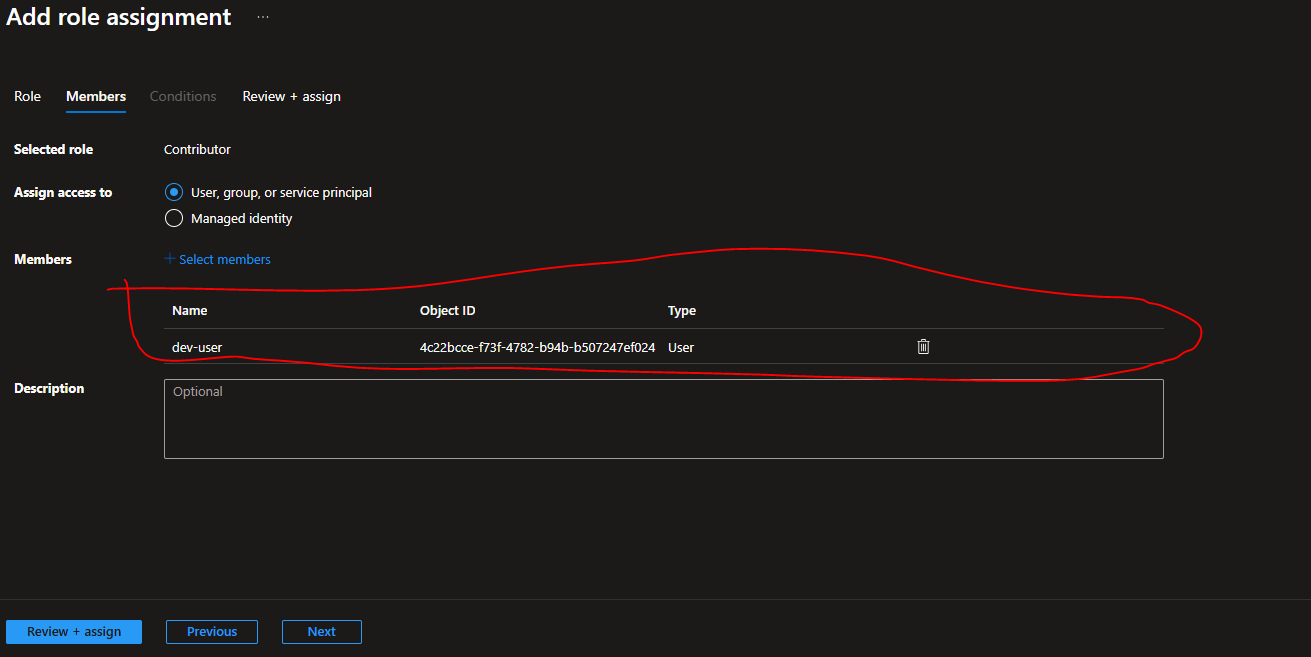This screenshot has height=657, width=1311.
Task: Click the blue Review + assign button
Action: pyautogui.click(x=74, y=632)
